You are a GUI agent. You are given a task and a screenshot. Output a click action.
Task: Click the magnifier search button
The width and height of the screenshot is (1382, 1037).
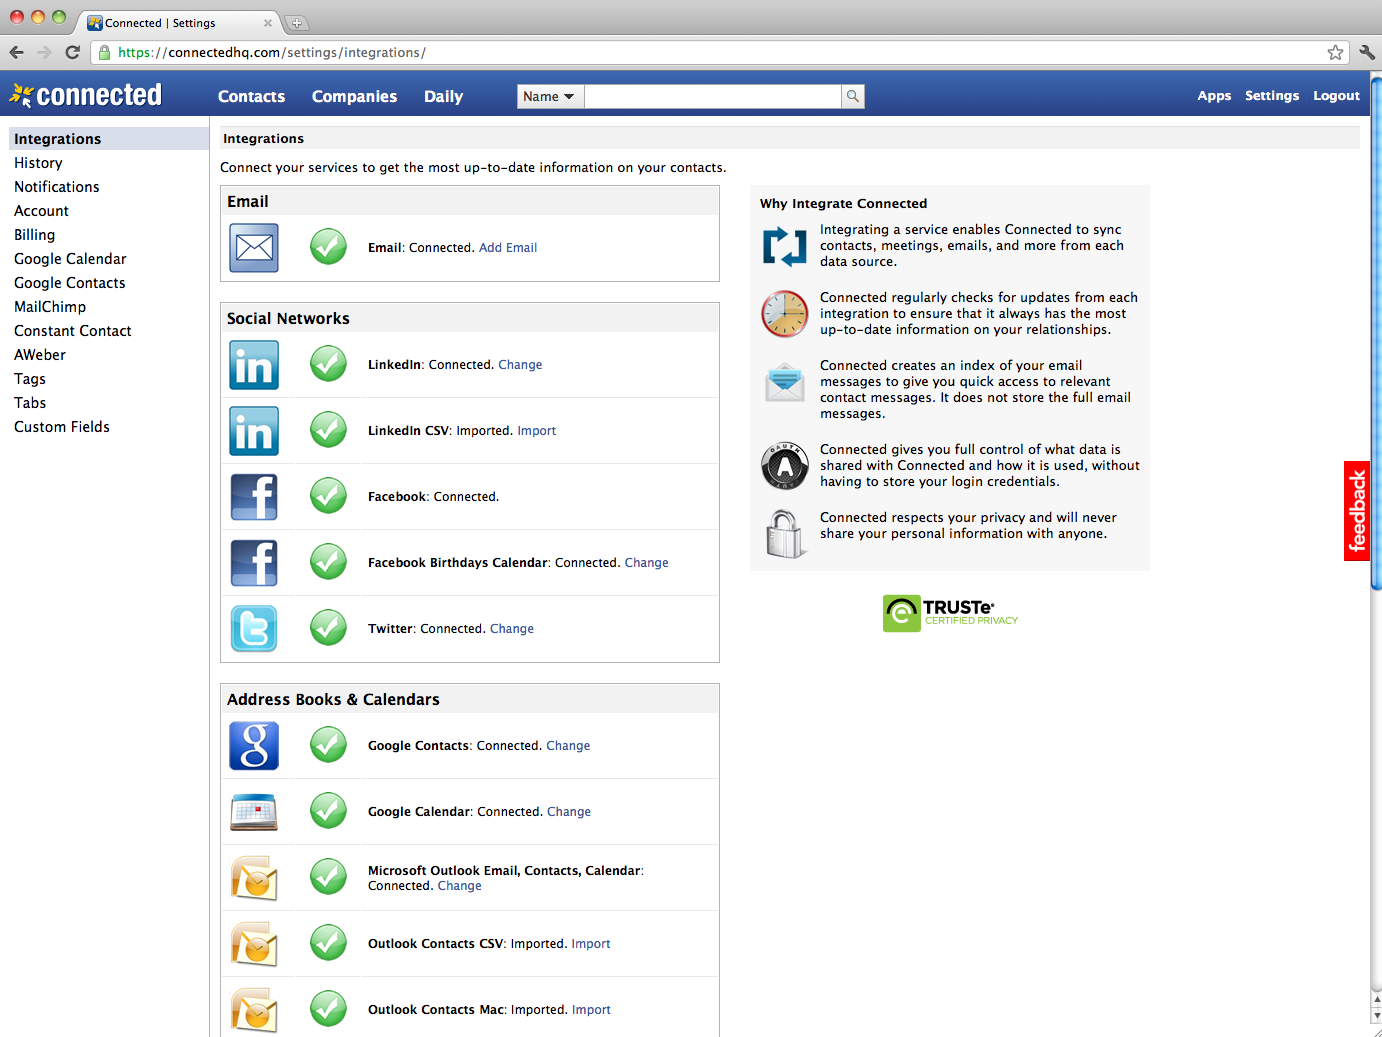[x=853, y=96]
